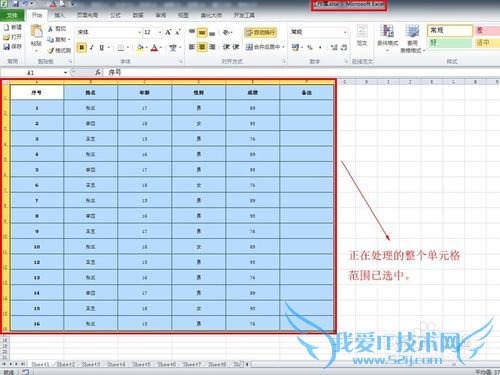This screenshot has height=375, width=500.
Task: Open the number format (常规) dropdown
Action: coord(345,32)
